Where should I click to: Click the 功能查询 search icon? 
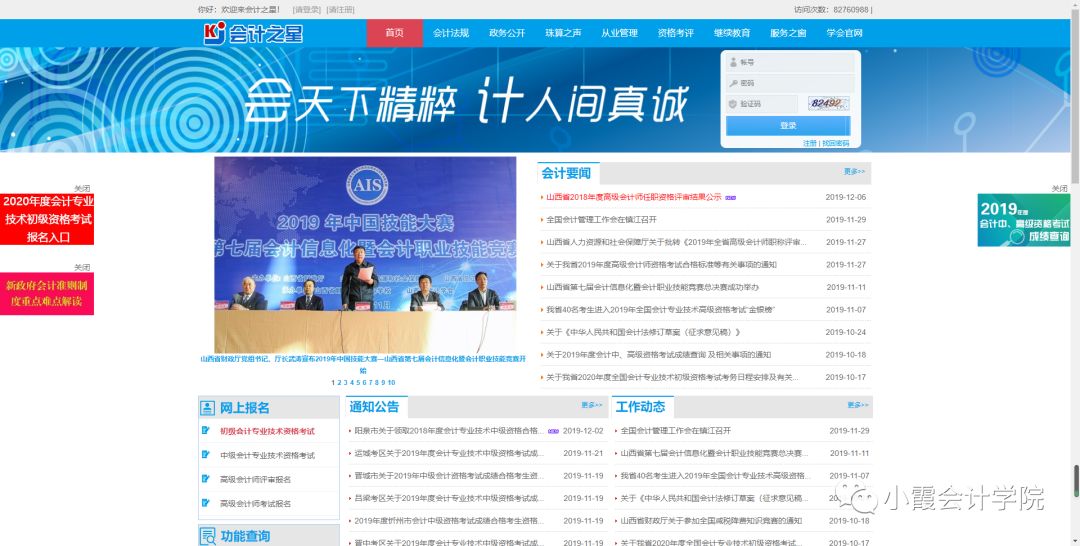point(207,536)
